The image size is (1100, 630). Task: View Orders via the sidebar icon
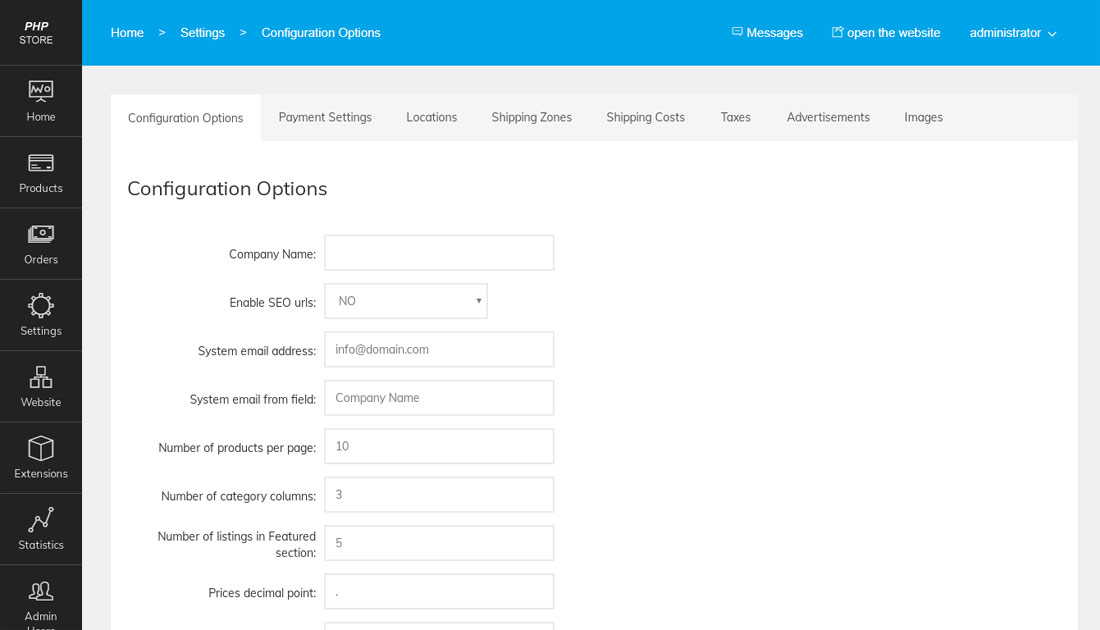coord(40,243)
